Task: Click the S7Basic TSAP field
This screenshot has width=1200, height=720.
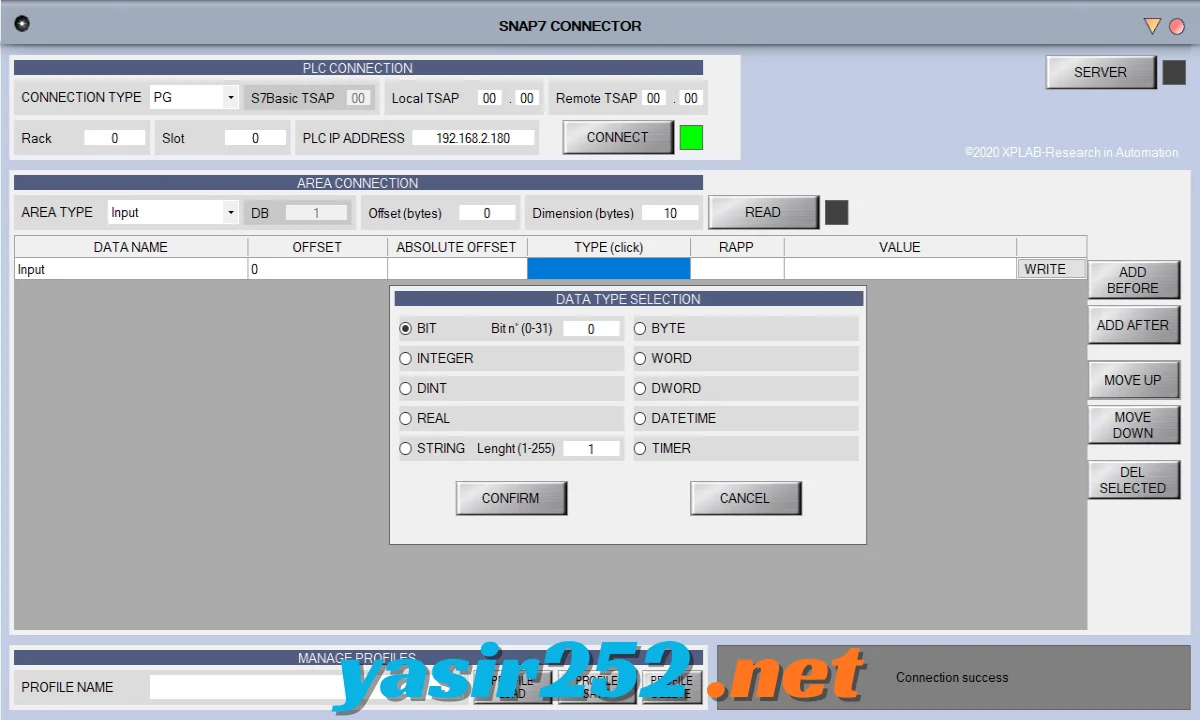Action: (358, 98)
